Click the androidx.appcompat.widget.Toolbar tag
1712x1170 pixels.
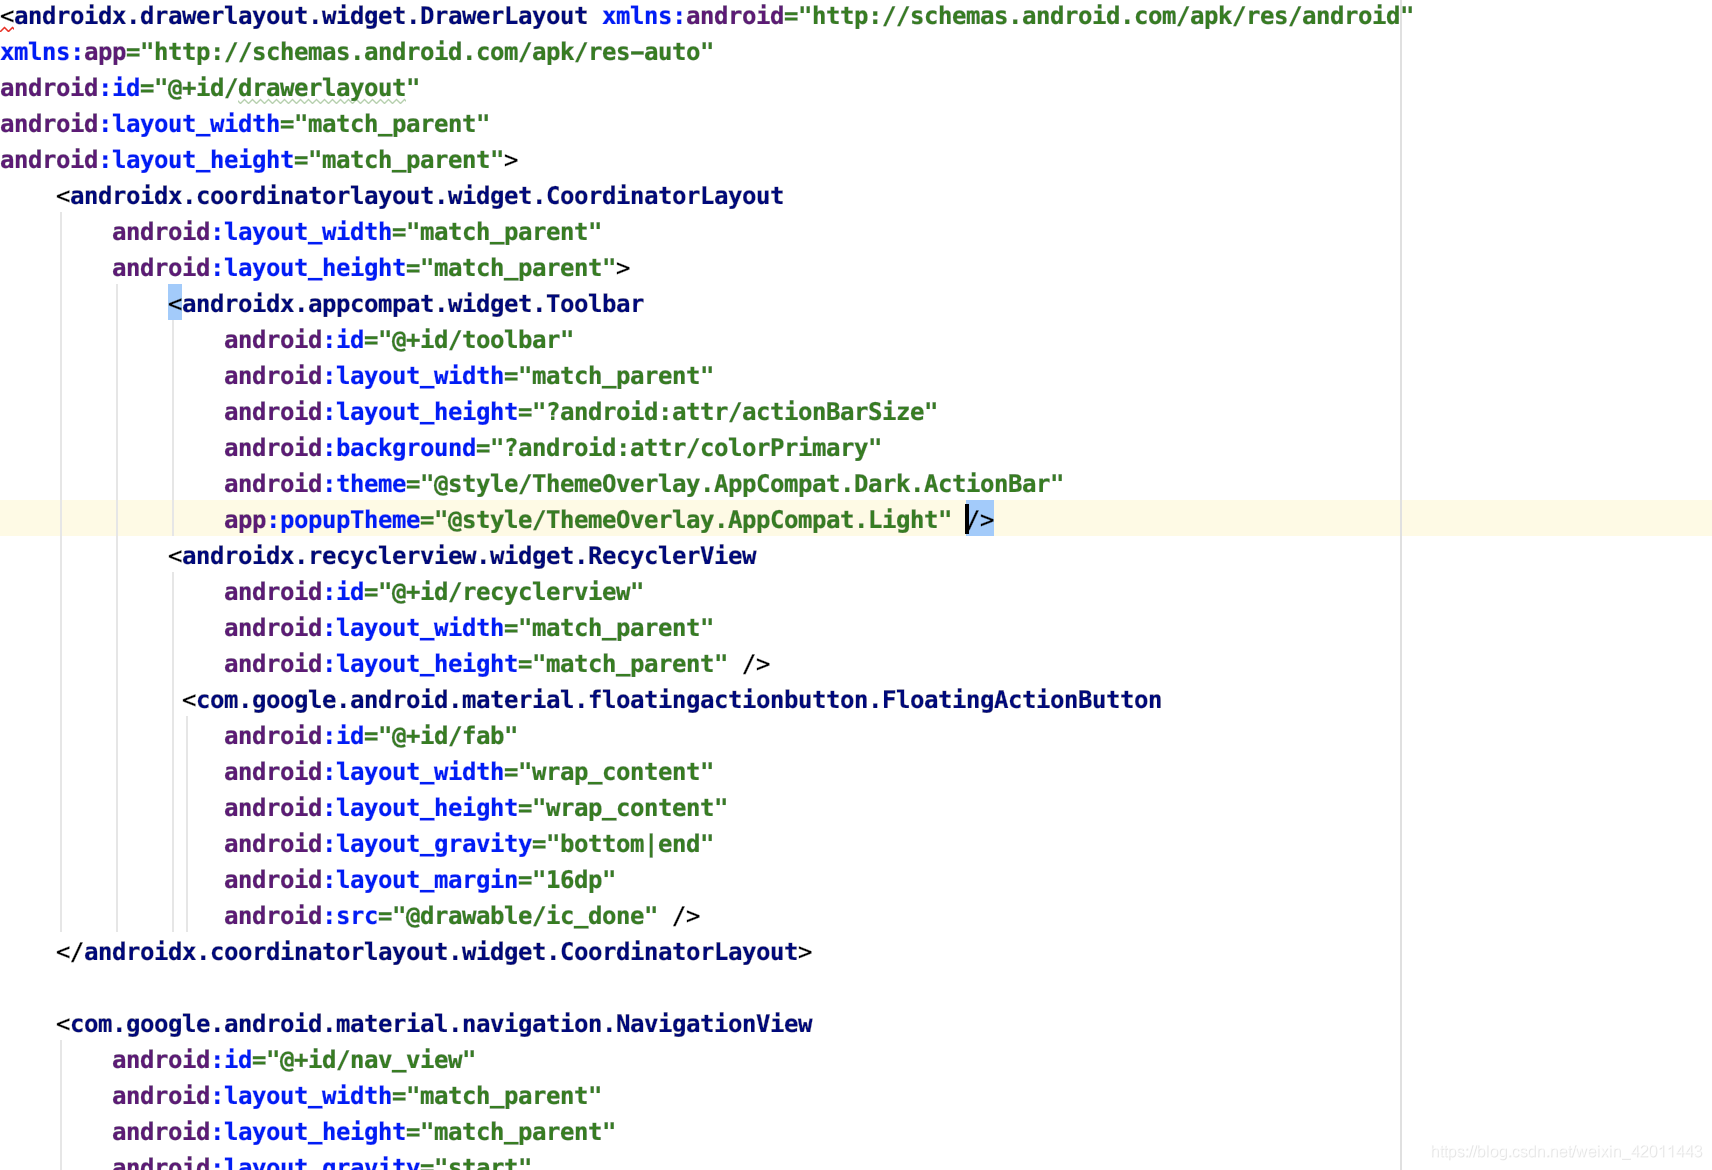[x=406, y=304]
